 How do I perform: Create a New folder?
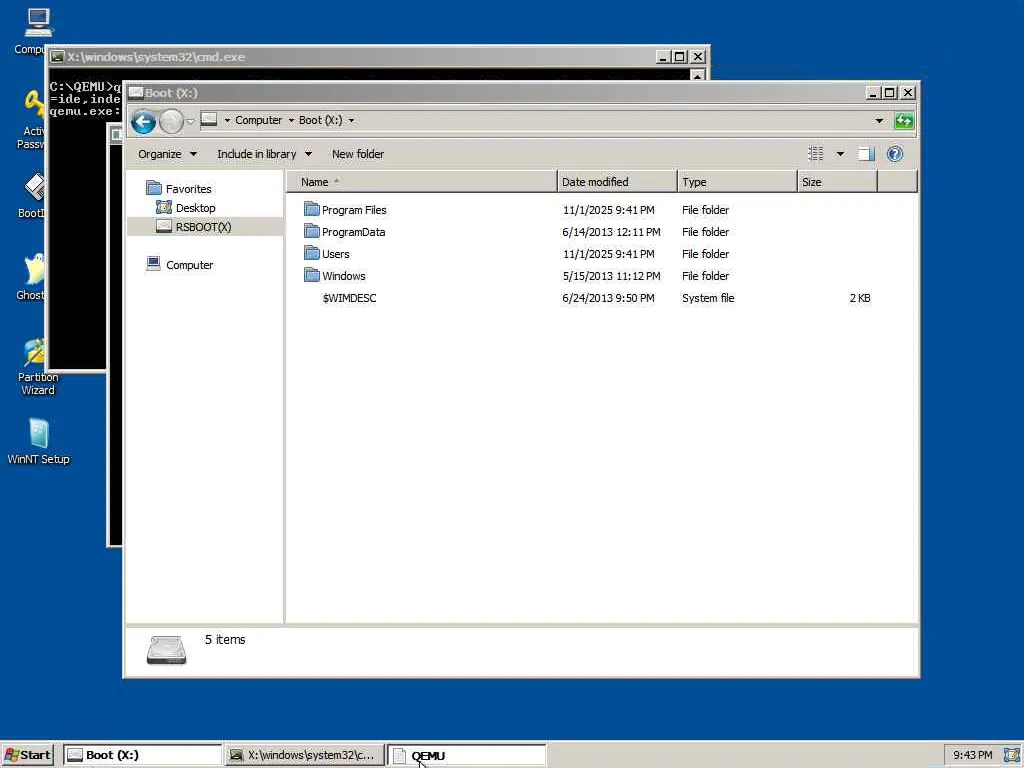tap(358, 154)
